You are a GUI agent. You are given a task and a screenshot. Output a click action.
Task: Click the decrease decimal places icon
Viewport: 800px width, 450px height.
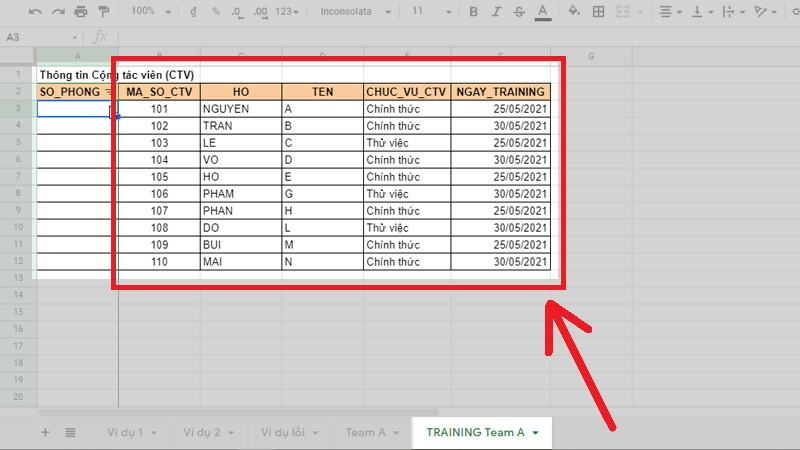coord(236,12)
